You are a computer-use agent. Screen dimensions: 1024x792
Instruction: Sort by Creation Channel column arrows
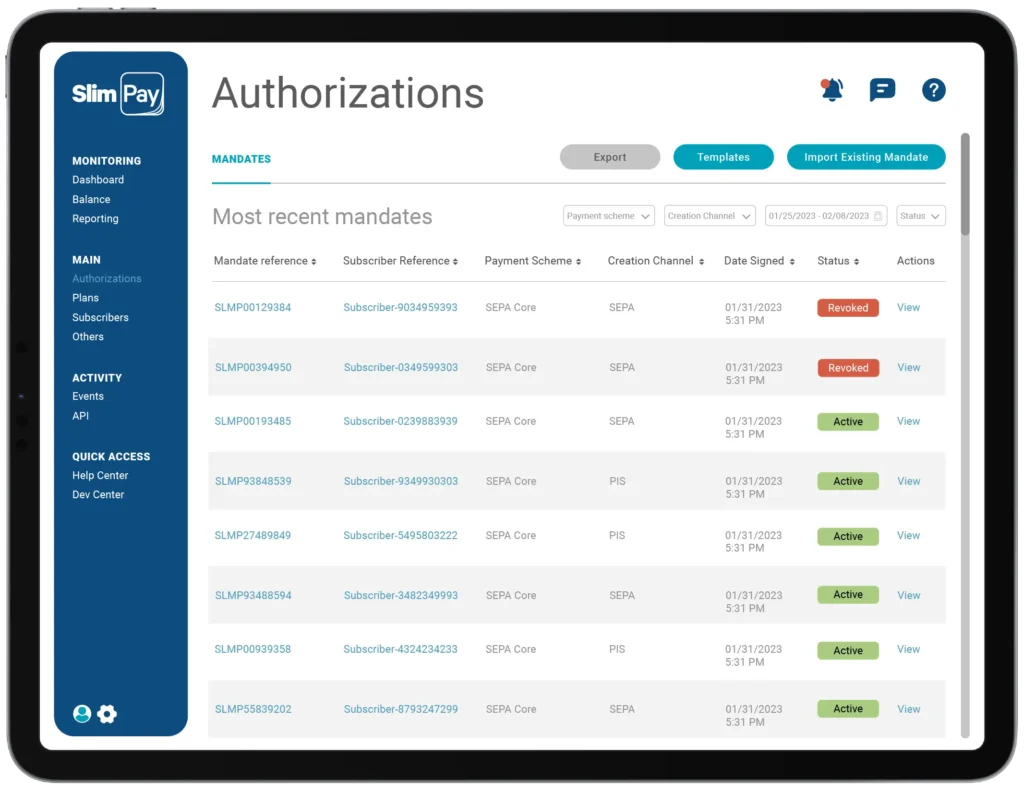[x=701, y=262]
